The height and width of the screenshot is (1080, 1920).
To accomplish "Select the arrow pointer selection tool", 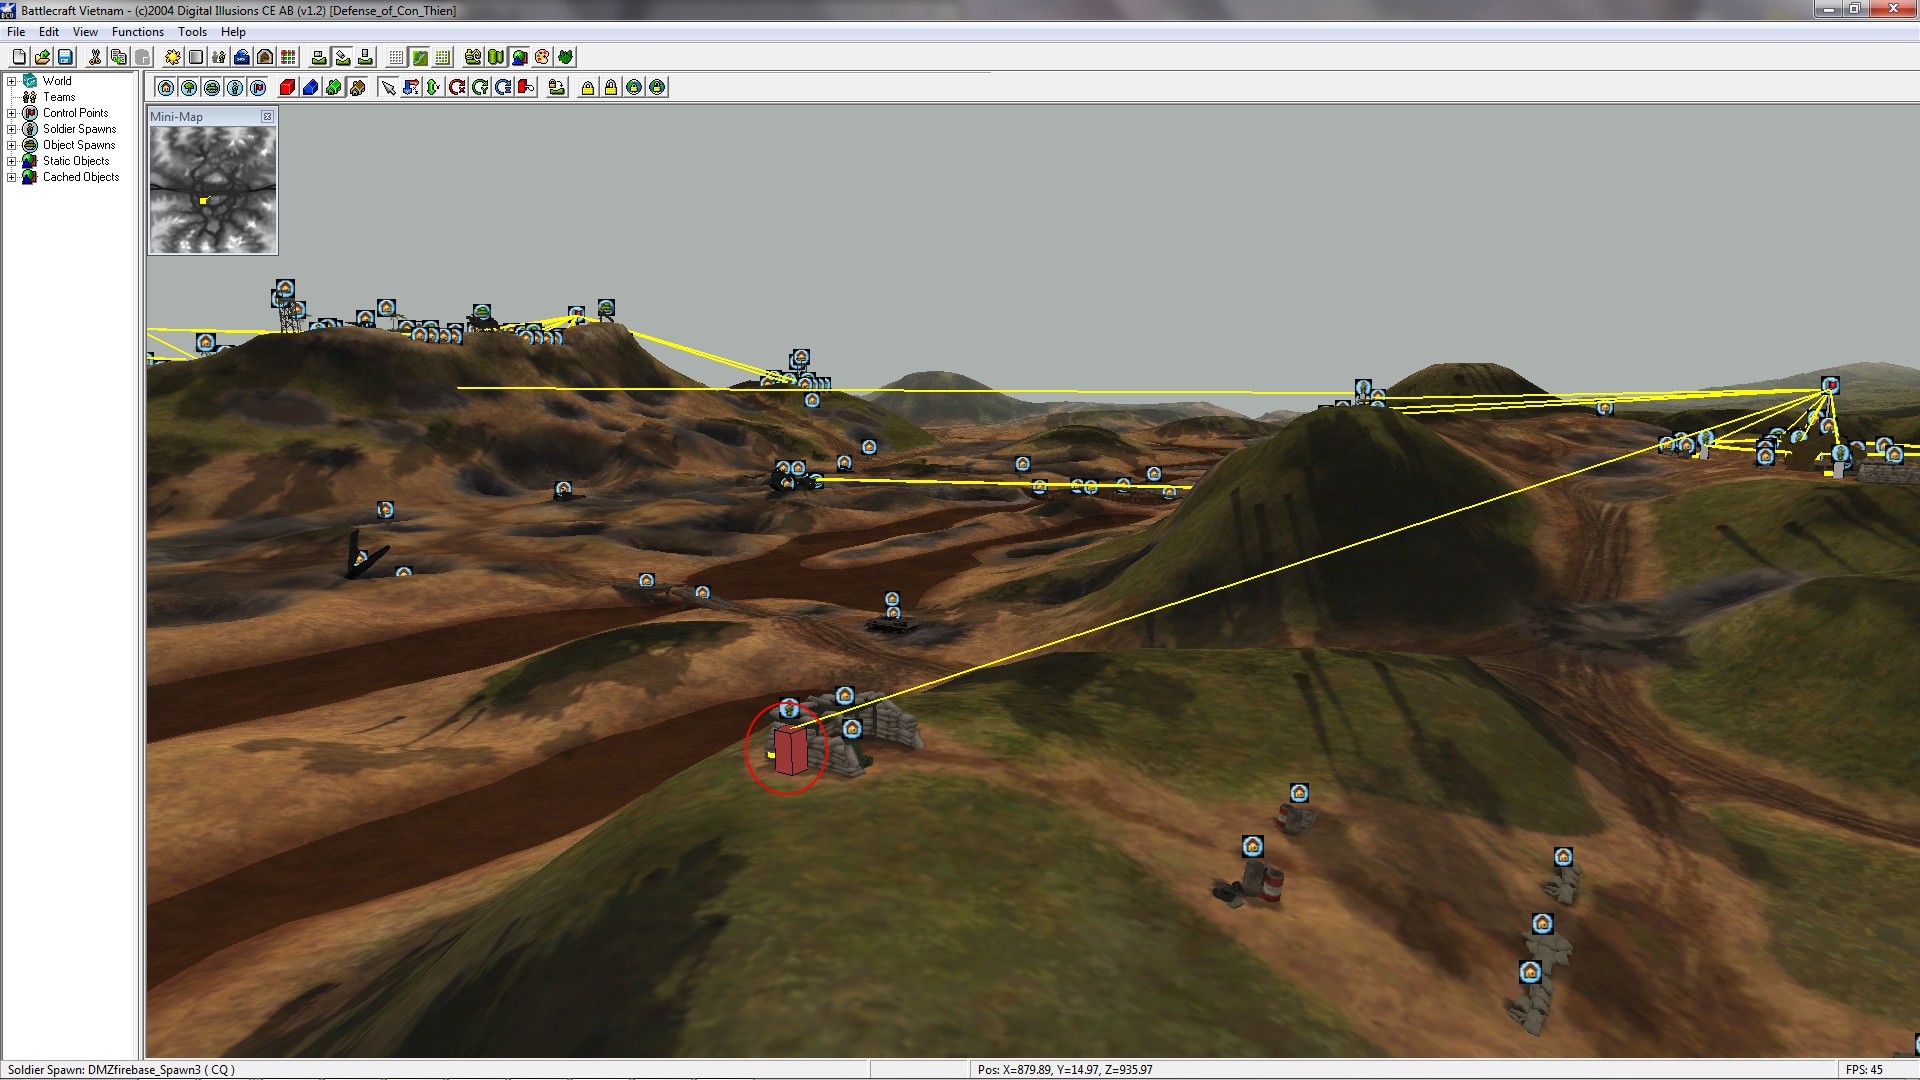I will tap(388, 87).
